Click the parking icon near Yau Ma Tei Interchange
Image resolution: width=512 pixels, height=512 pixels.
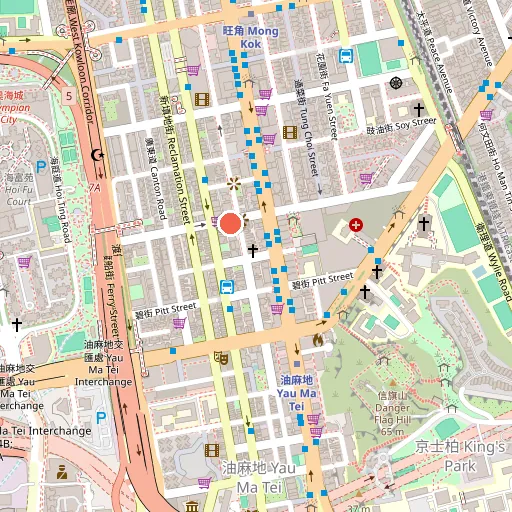(101, 418)
